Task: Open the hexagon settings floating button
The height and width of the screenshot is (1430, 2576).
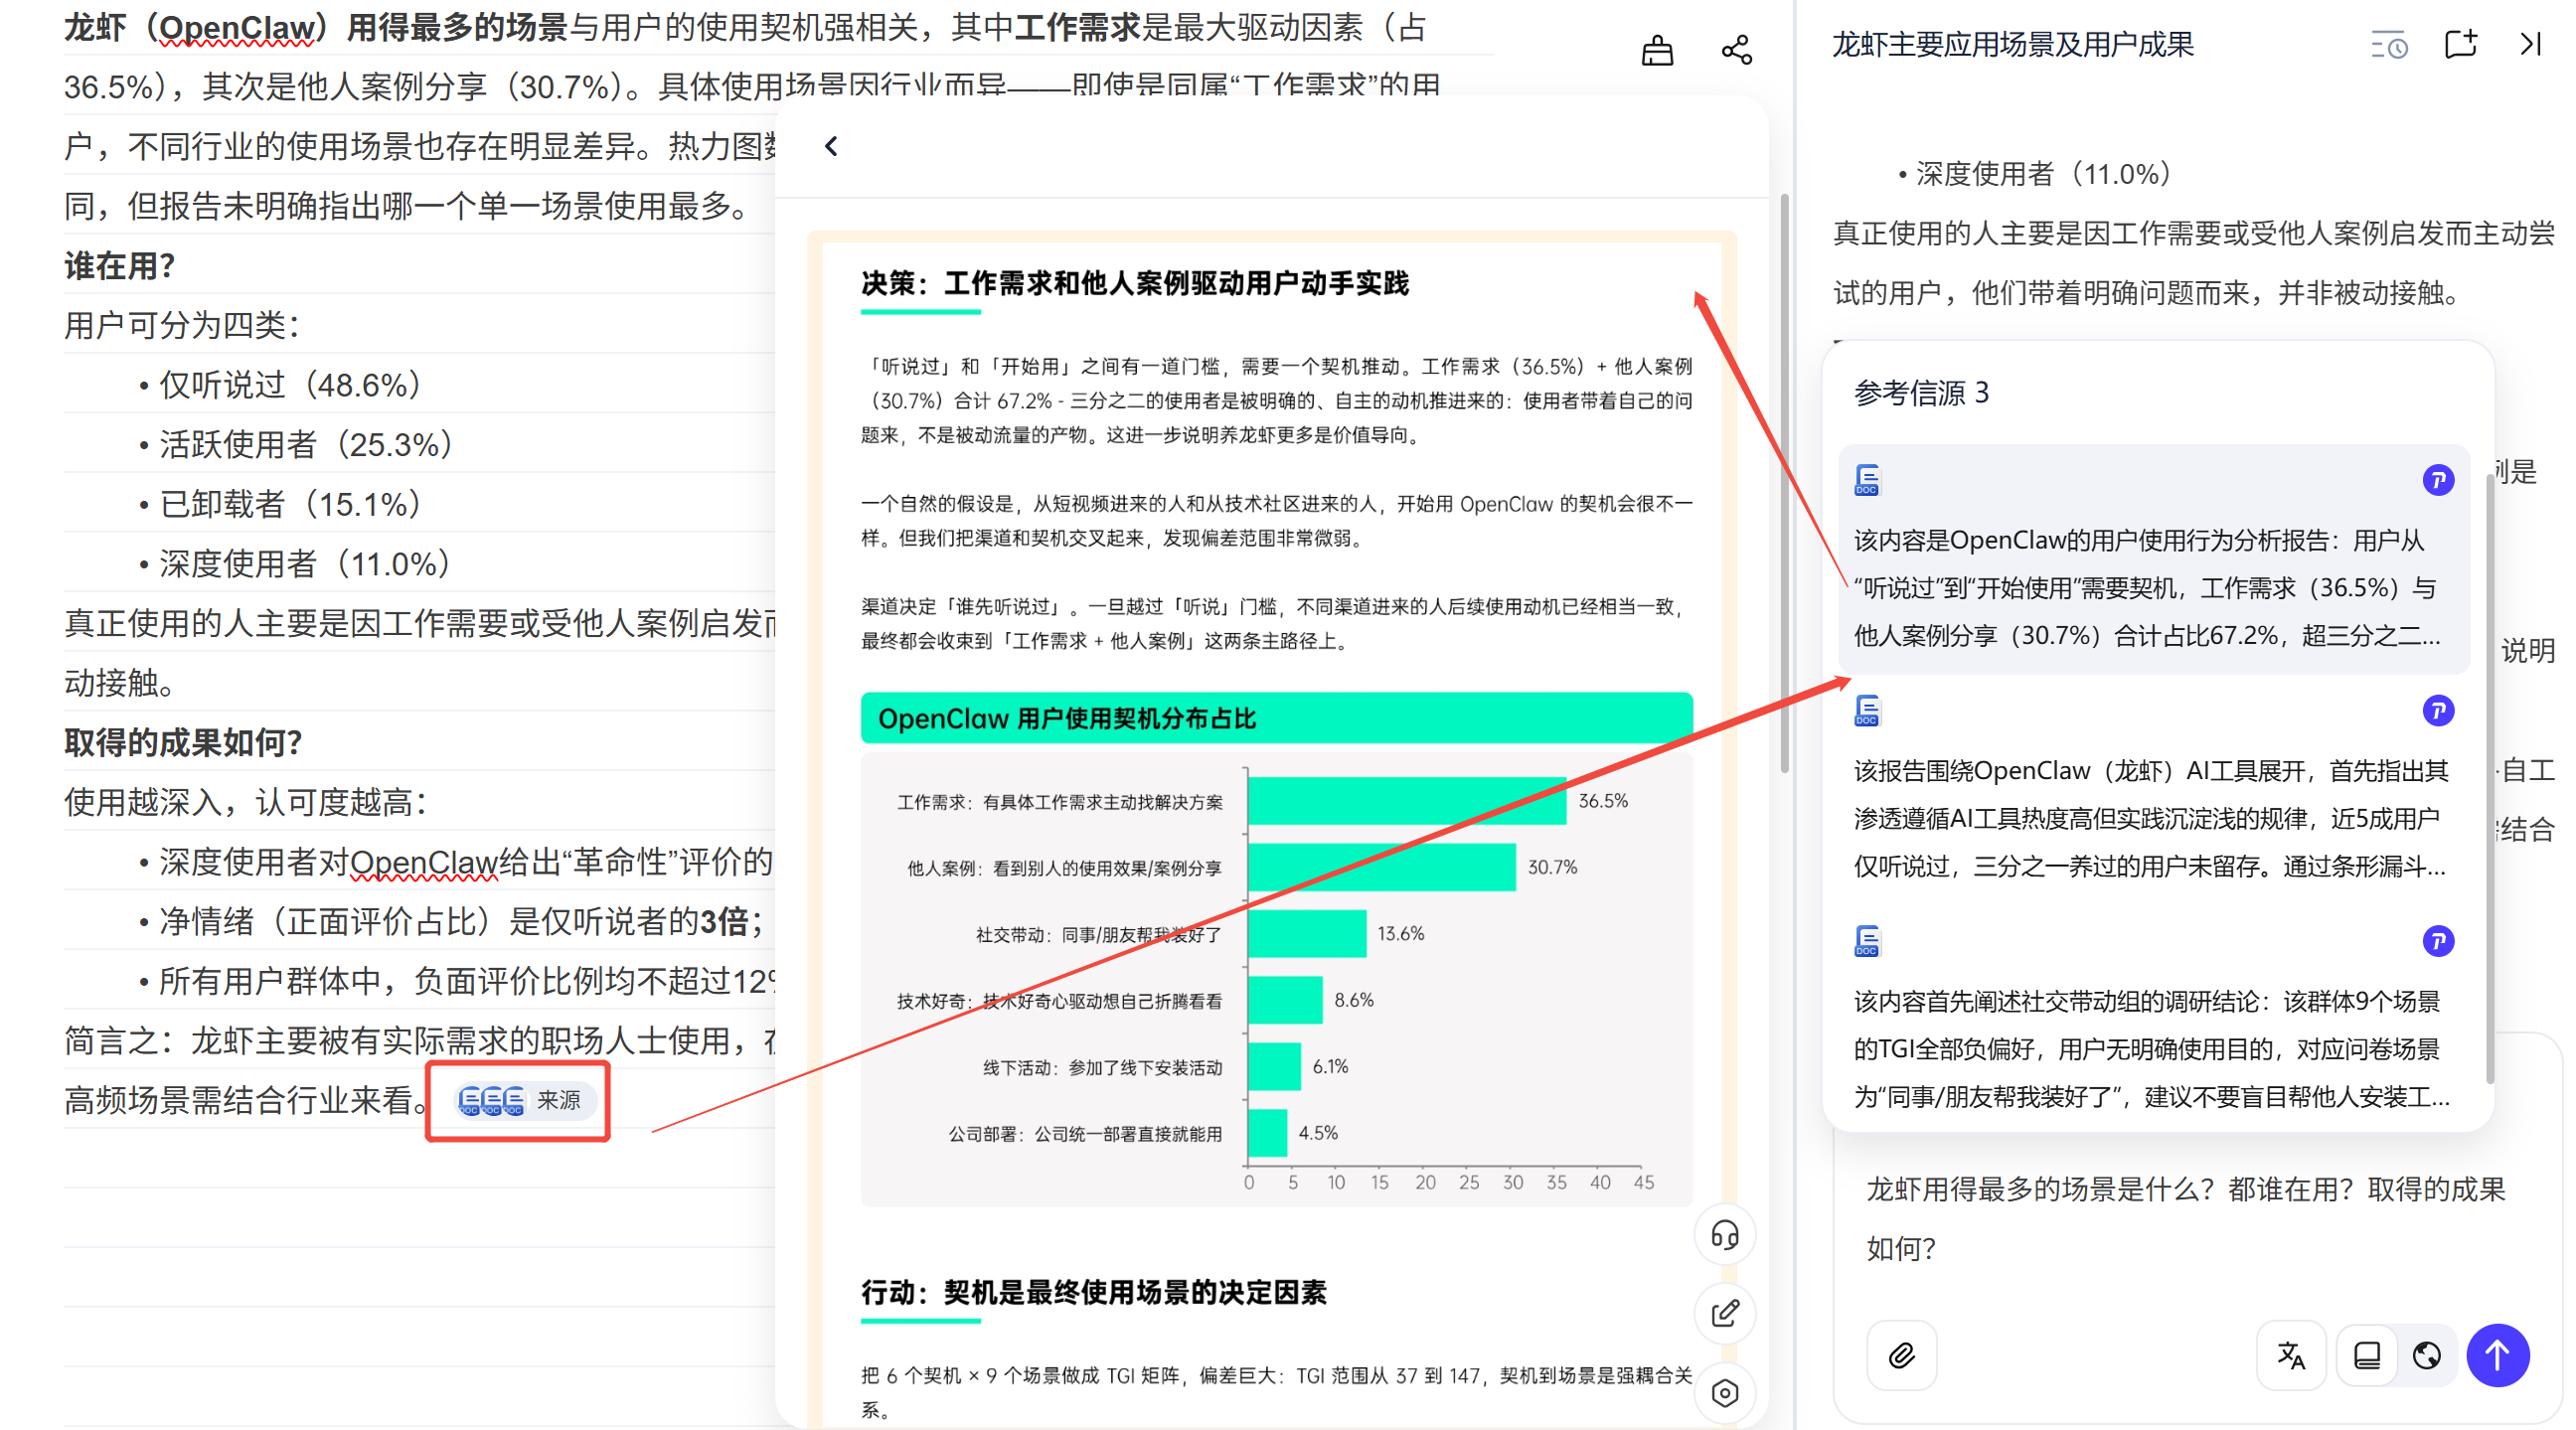Action: pyautogui.click(x=1725, y=1392)
